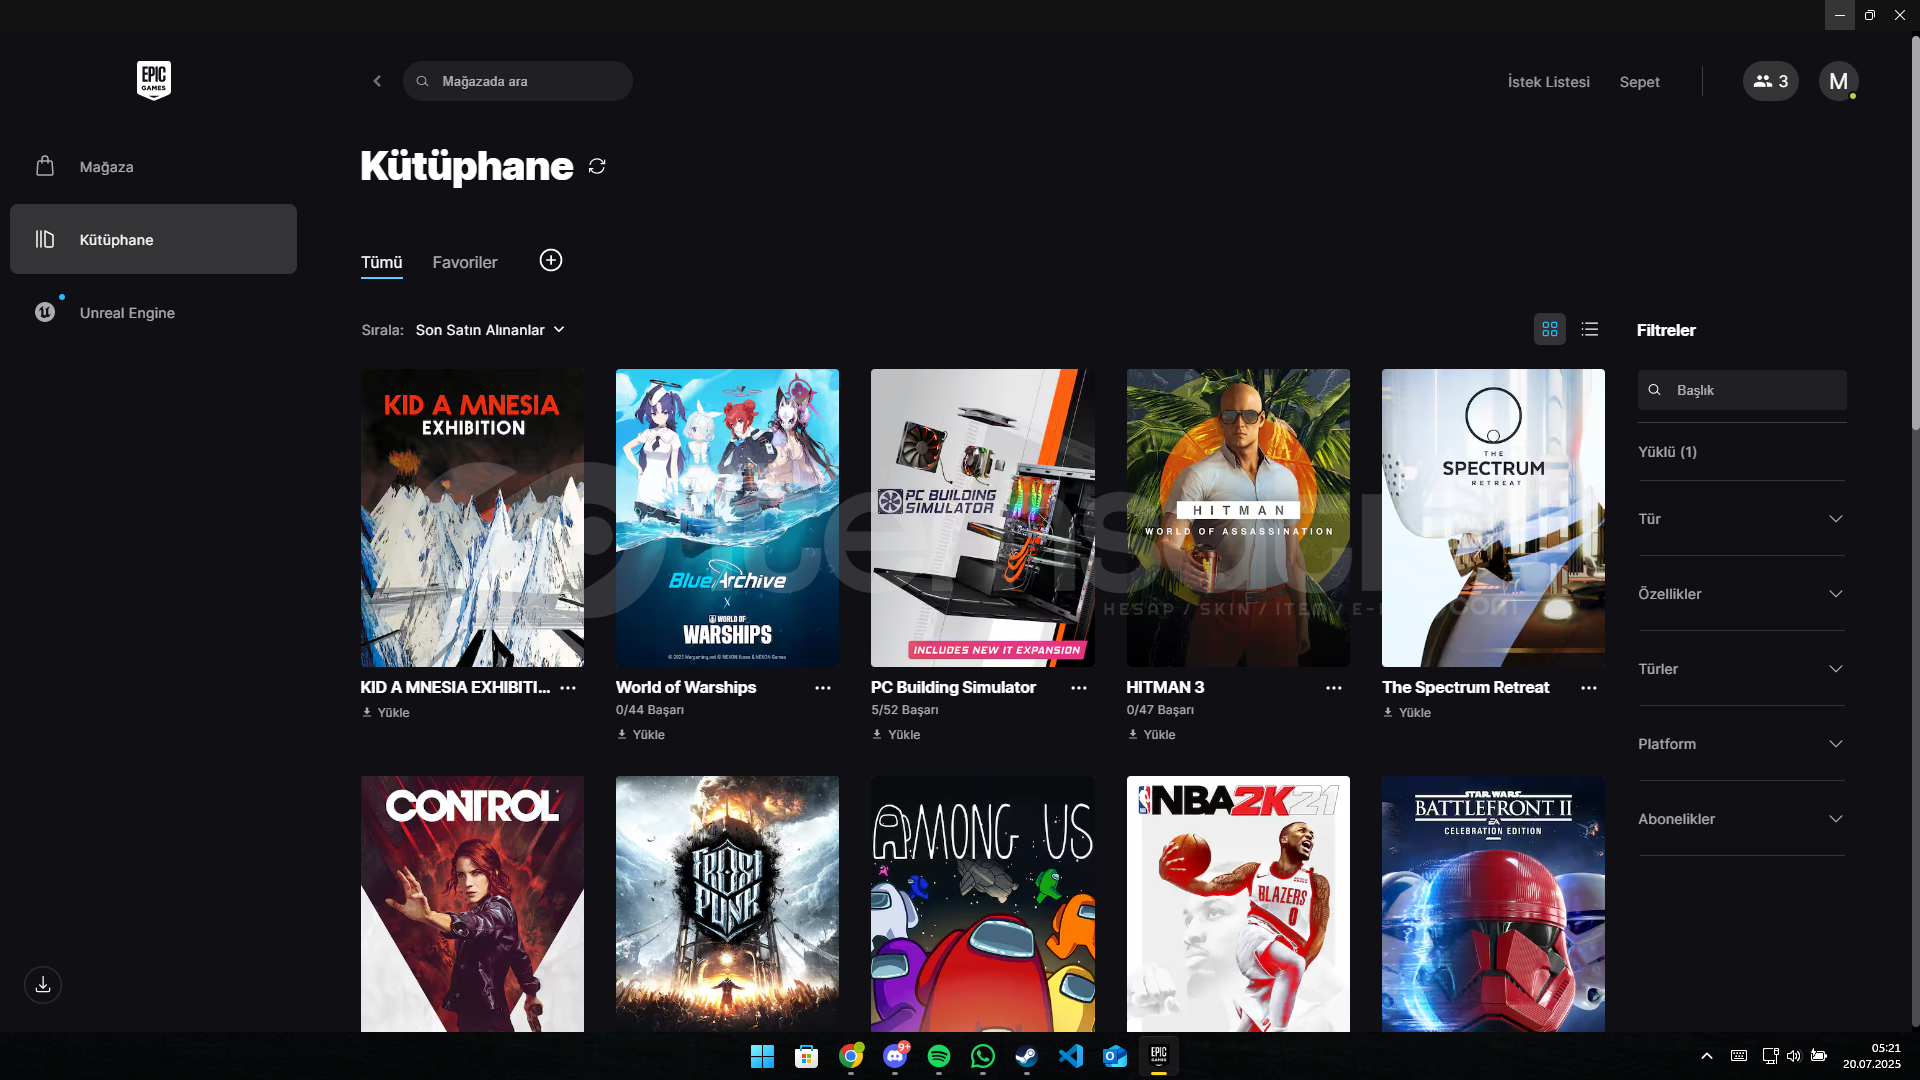Open the friends list showing 3
The width and height of the screenshot is (1920, 1080).
tap(1771, 81)
